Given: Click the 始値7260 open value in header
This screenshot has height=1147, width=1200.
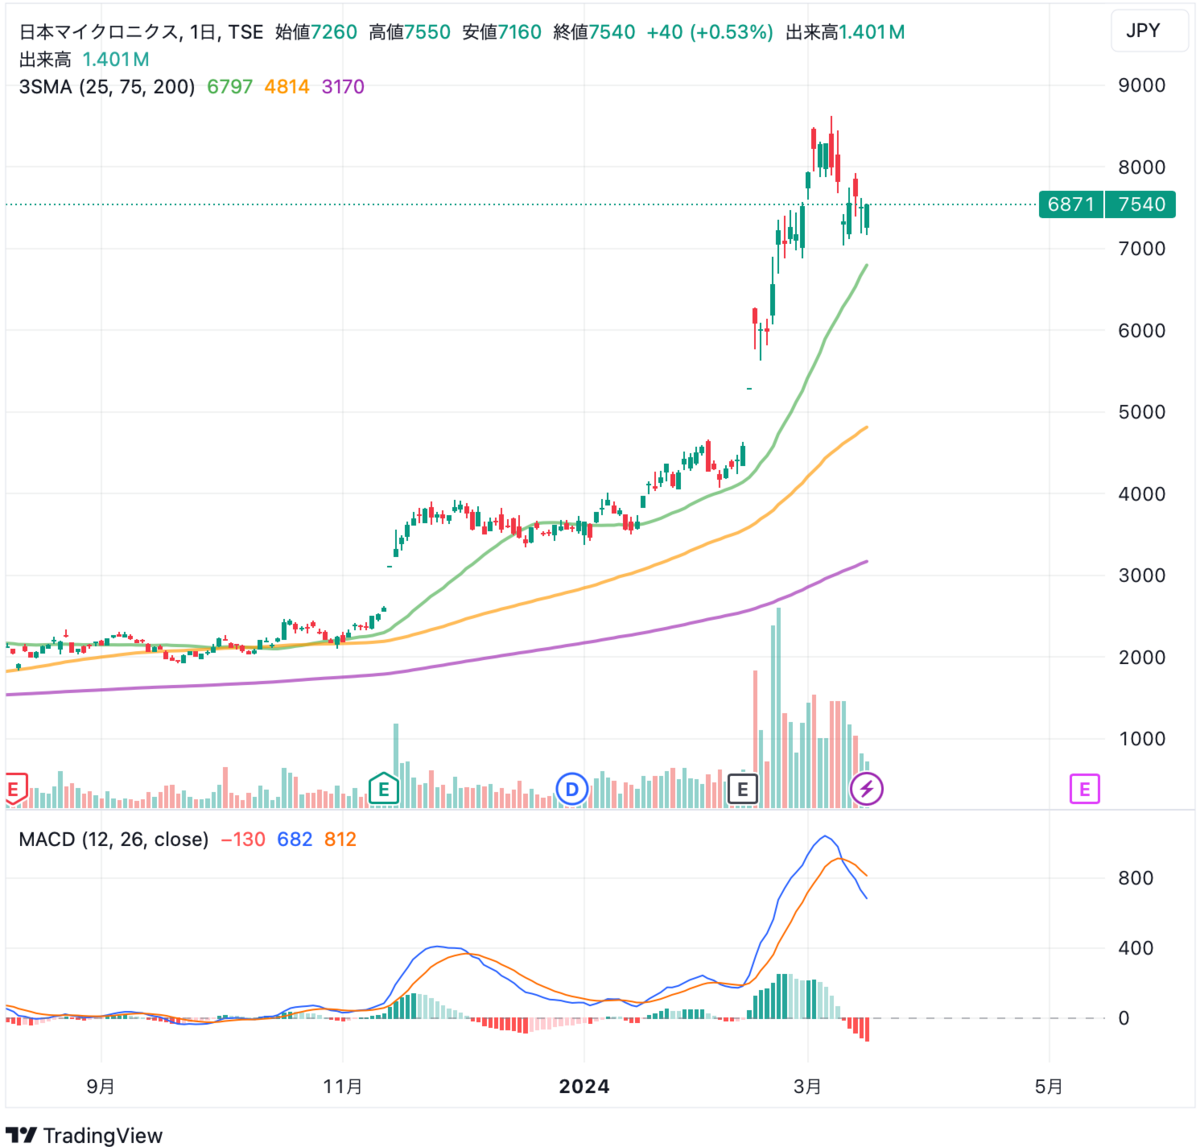Looking at the screenshot, I should coord(316,32).
